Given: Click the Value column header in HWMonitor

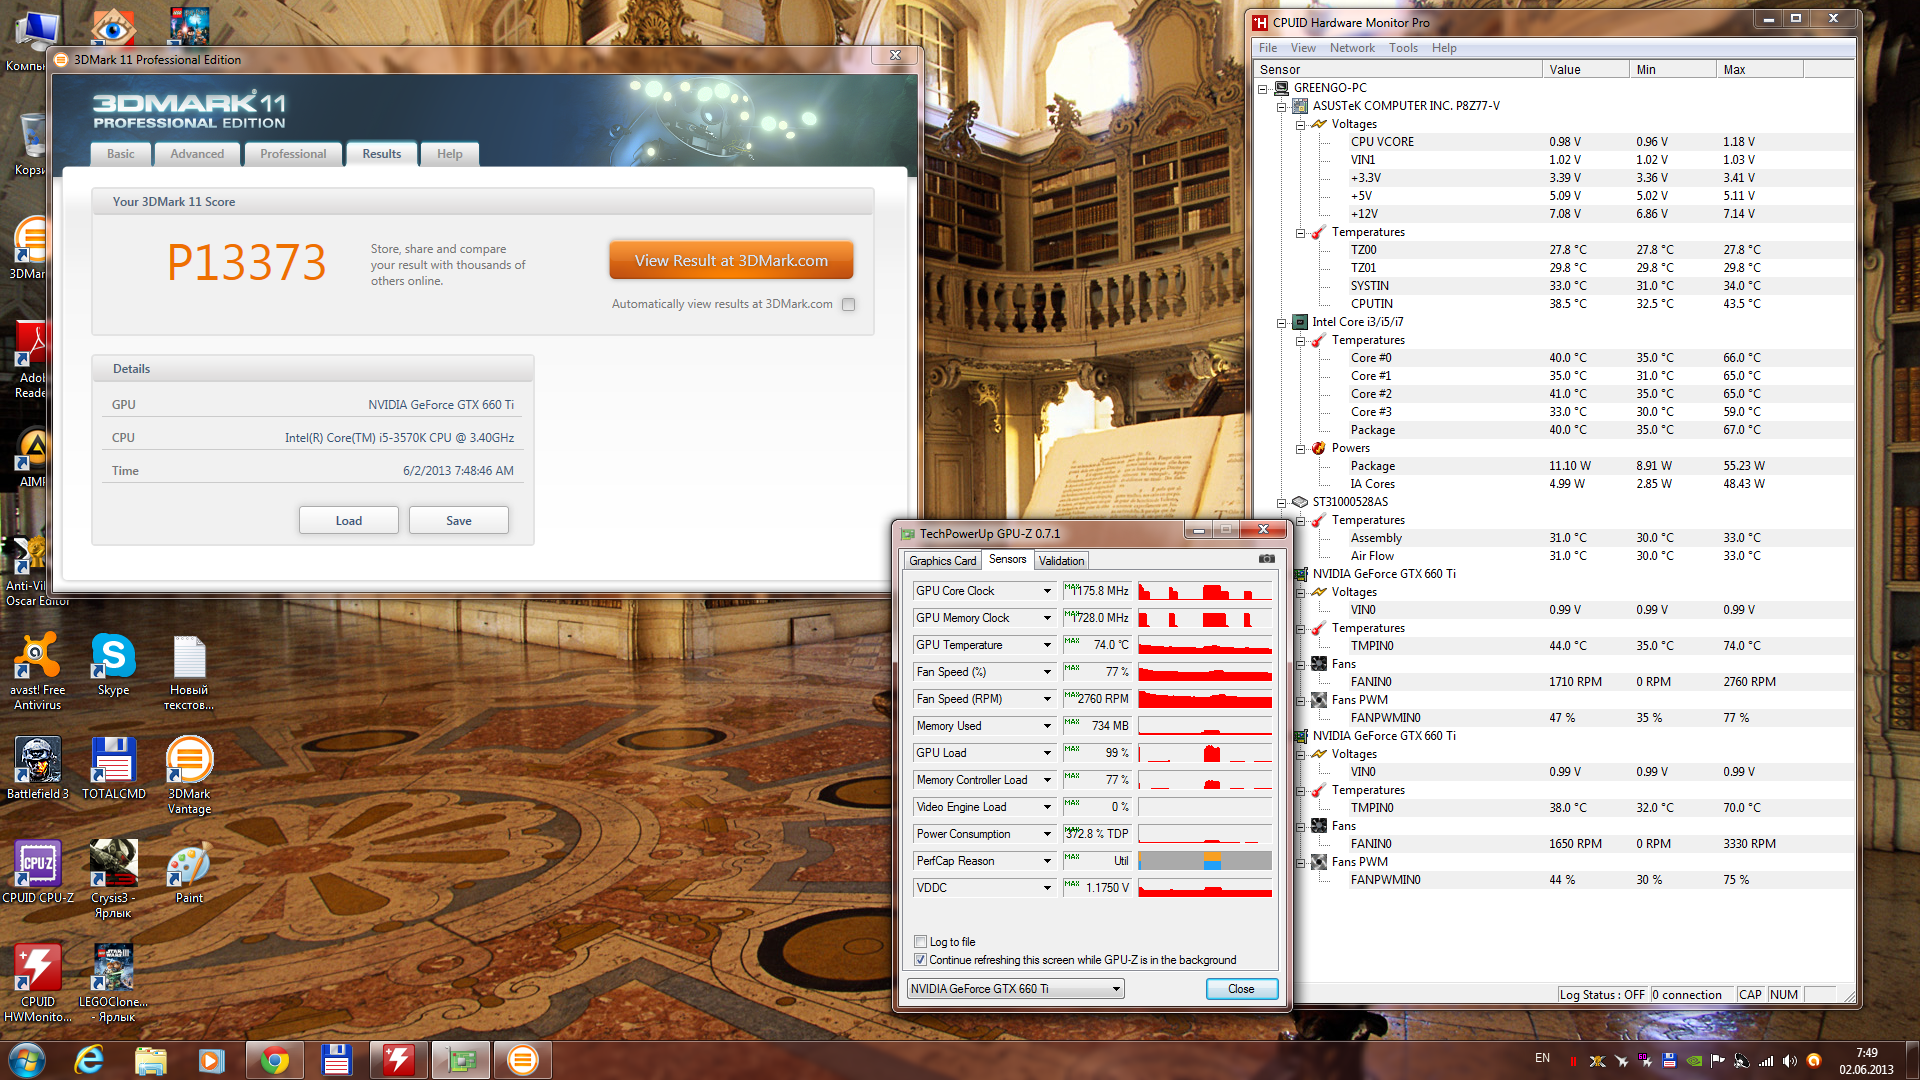Looking at the screenshot, I should click(x=1585, y=69).
